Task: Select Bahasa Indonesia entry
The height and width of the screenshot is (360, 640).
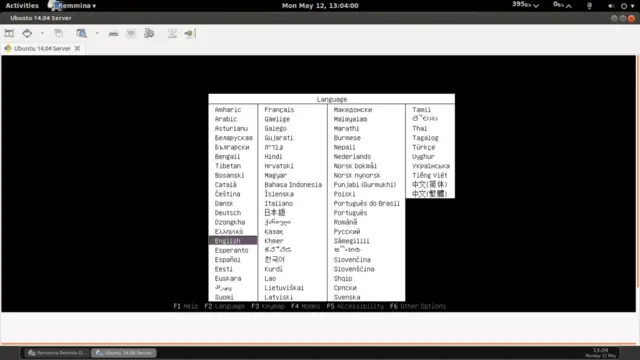Action: tap(293, 185)
